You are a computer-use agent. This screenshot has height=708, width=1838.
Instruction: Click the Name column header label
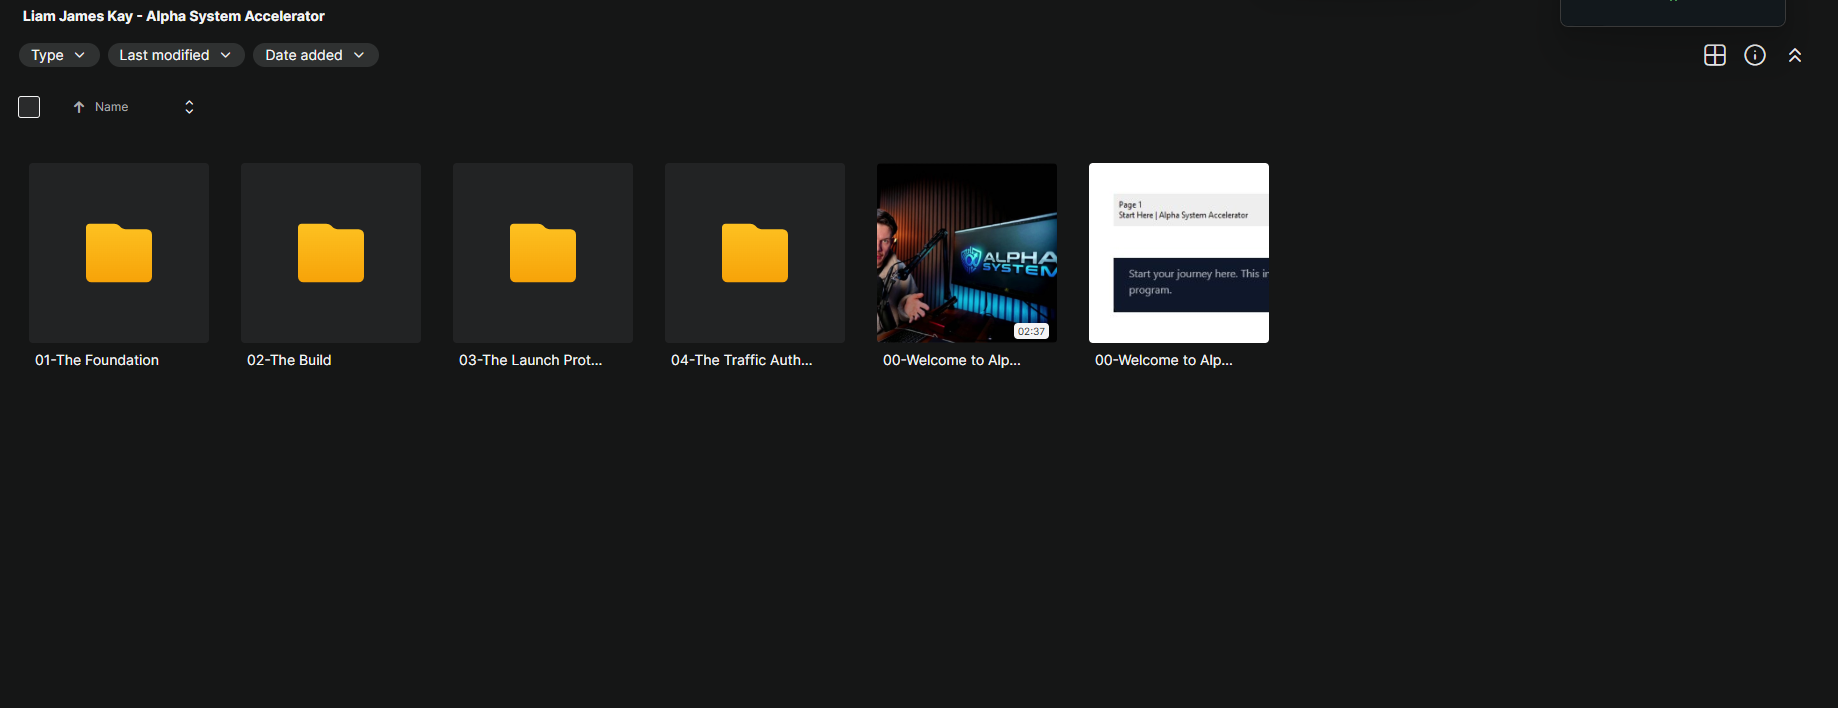point(111,107)
